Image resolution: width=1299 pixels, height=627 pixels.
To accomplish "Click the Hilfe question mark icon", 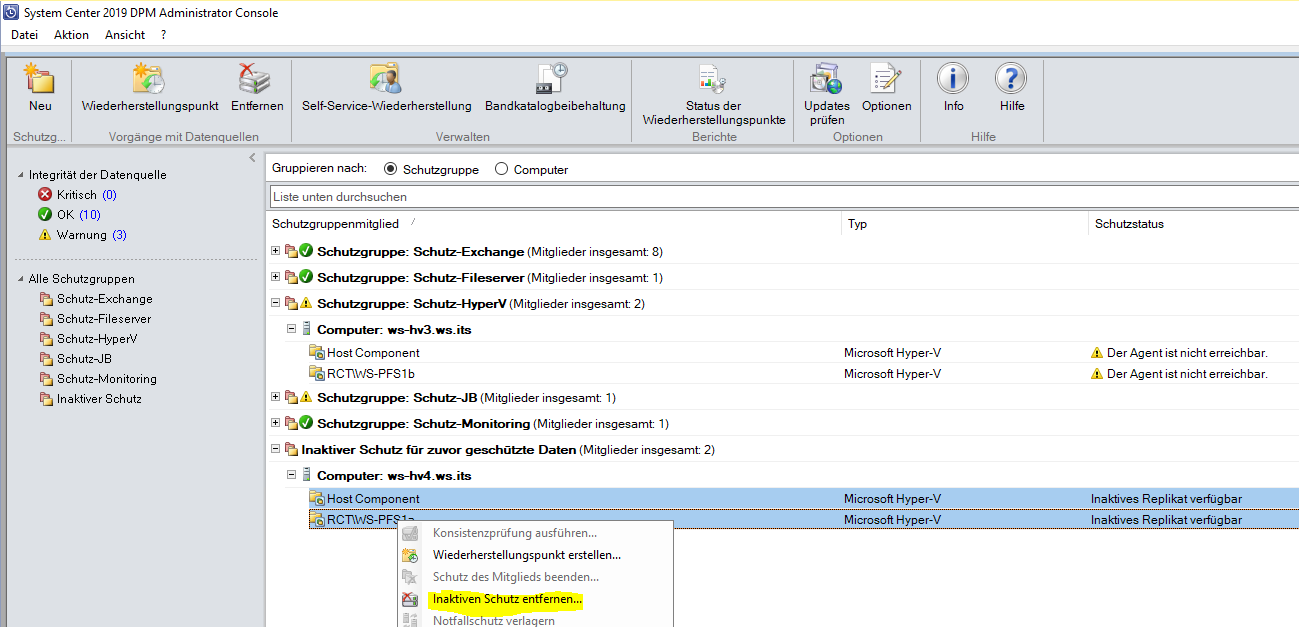I will click(x=1011, y=78).
